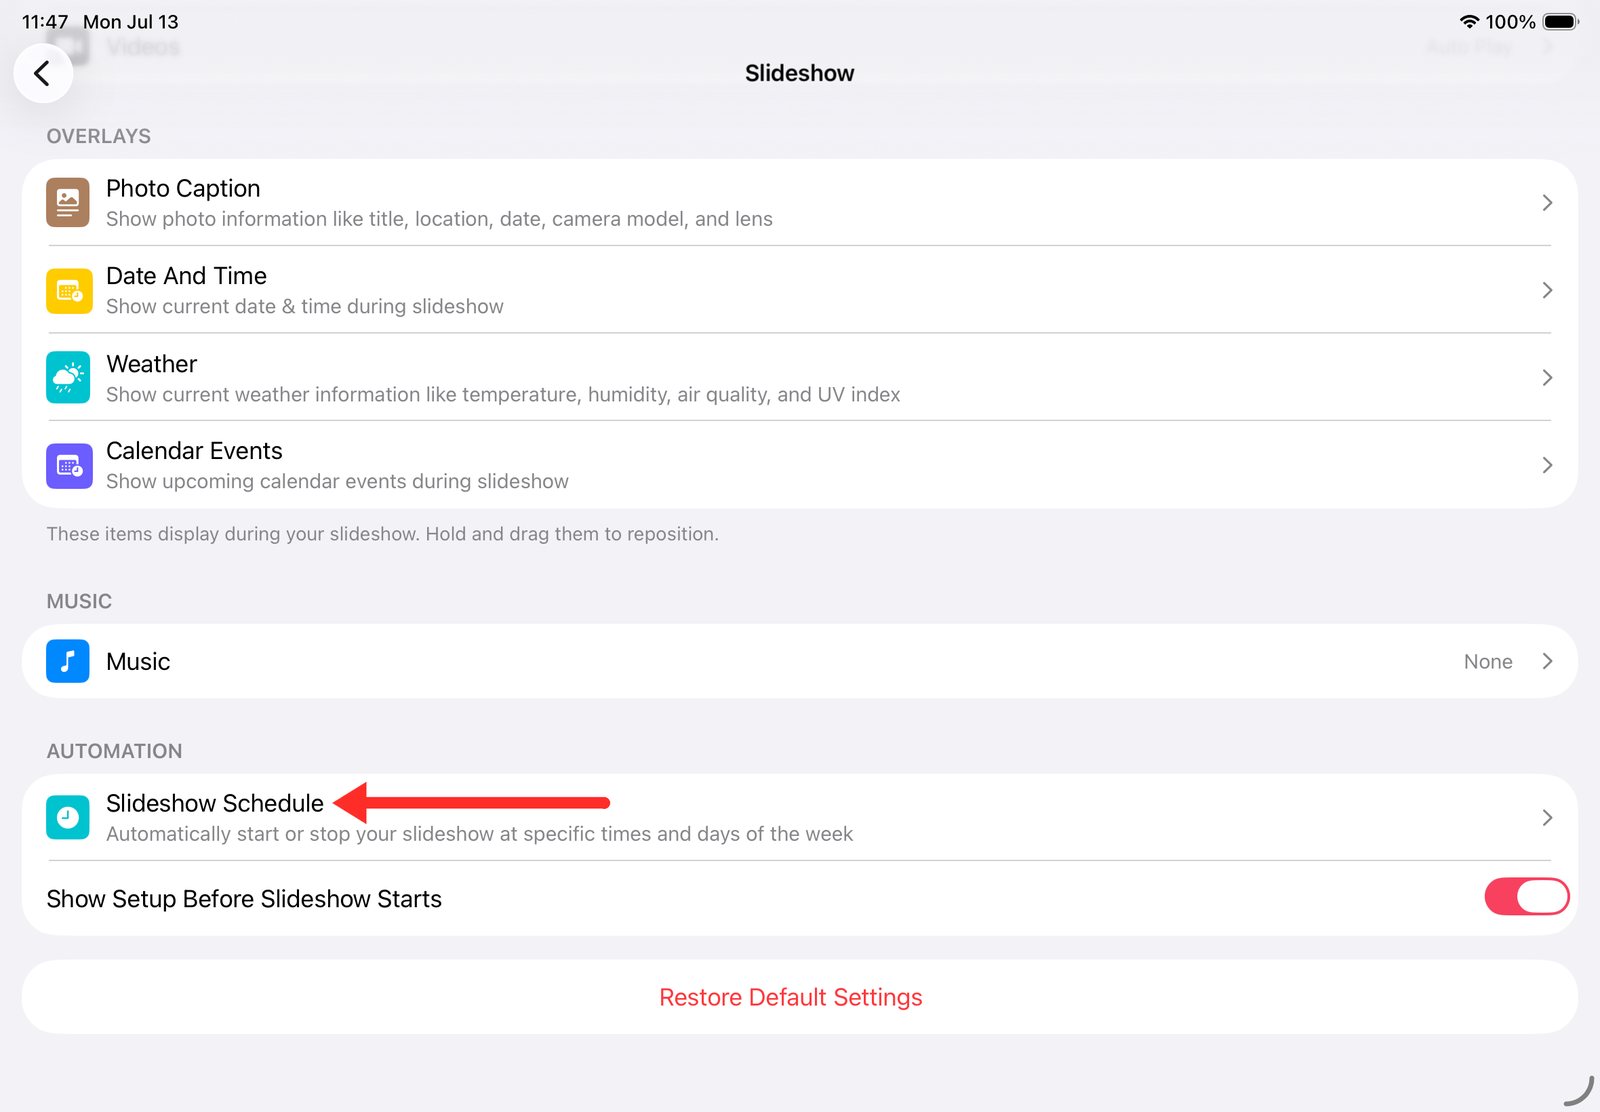Select the Date And Time label
This screenshot has width=1600, height=1112.
[x=186, y=276]
